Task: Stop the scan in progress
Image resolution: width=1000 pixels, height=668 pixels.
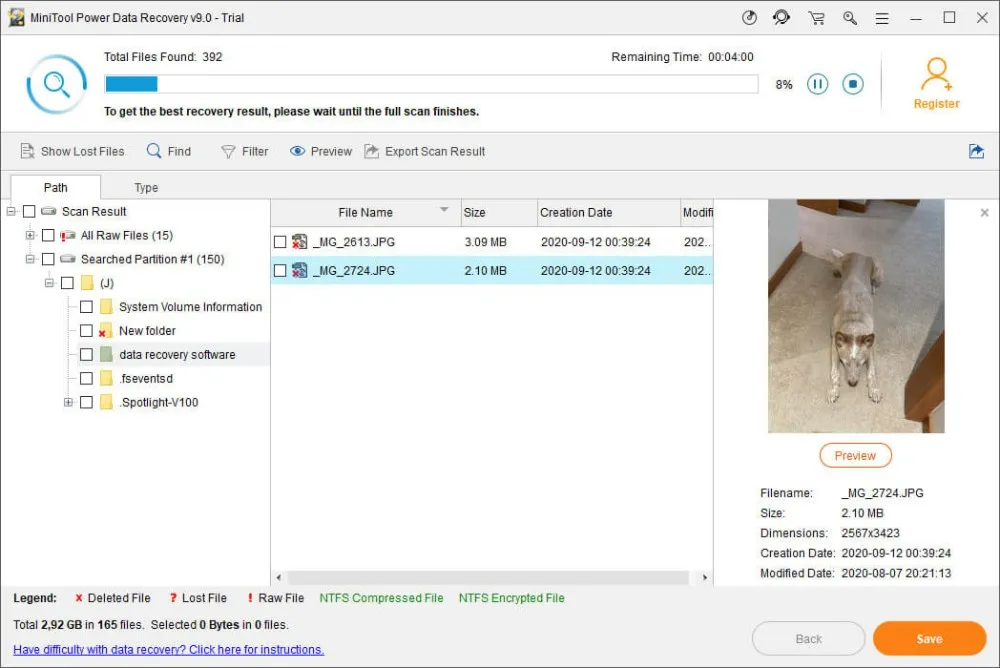Action: 852,84
